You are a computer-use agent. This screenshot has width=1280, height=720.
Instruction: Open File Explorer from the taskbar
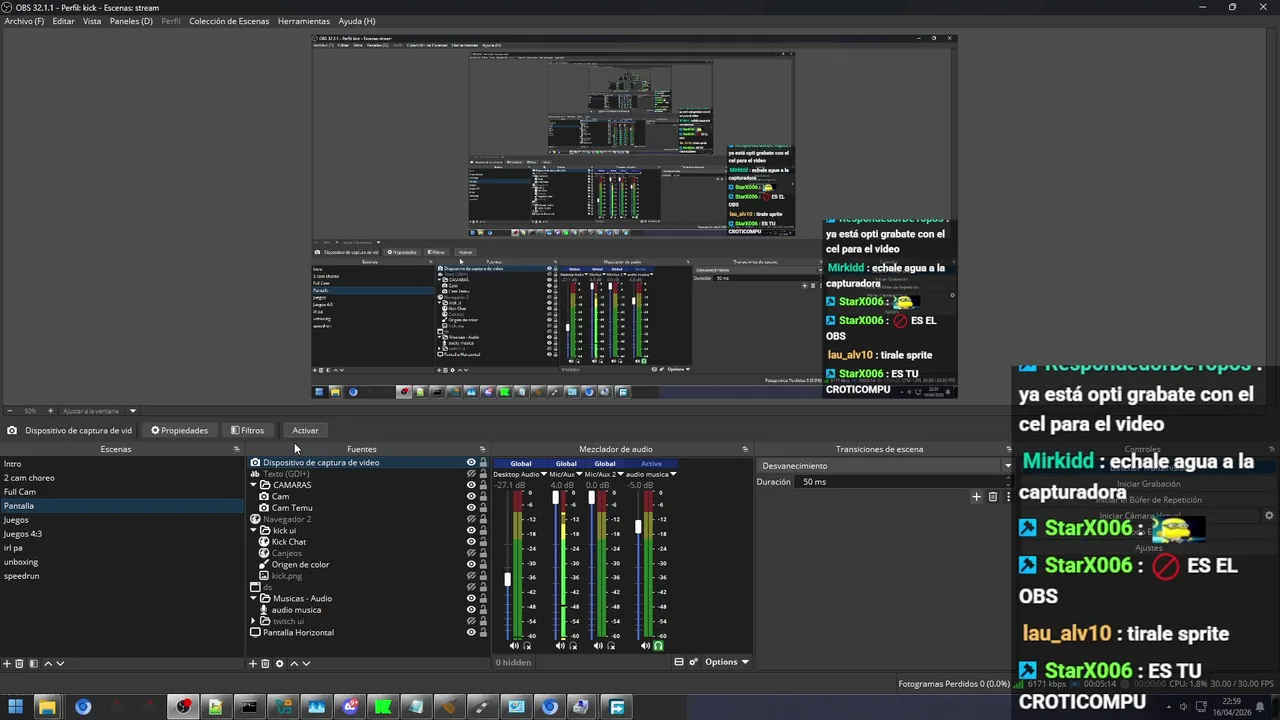point(47,707)
